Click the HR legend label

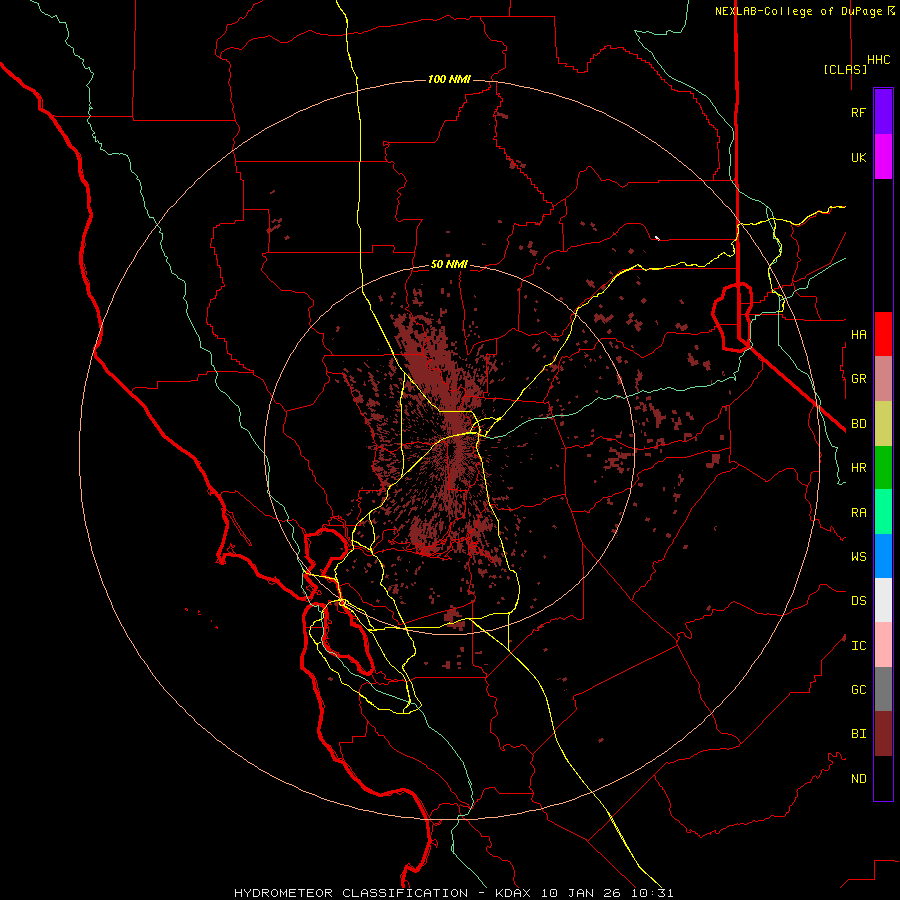coord(858,468)
